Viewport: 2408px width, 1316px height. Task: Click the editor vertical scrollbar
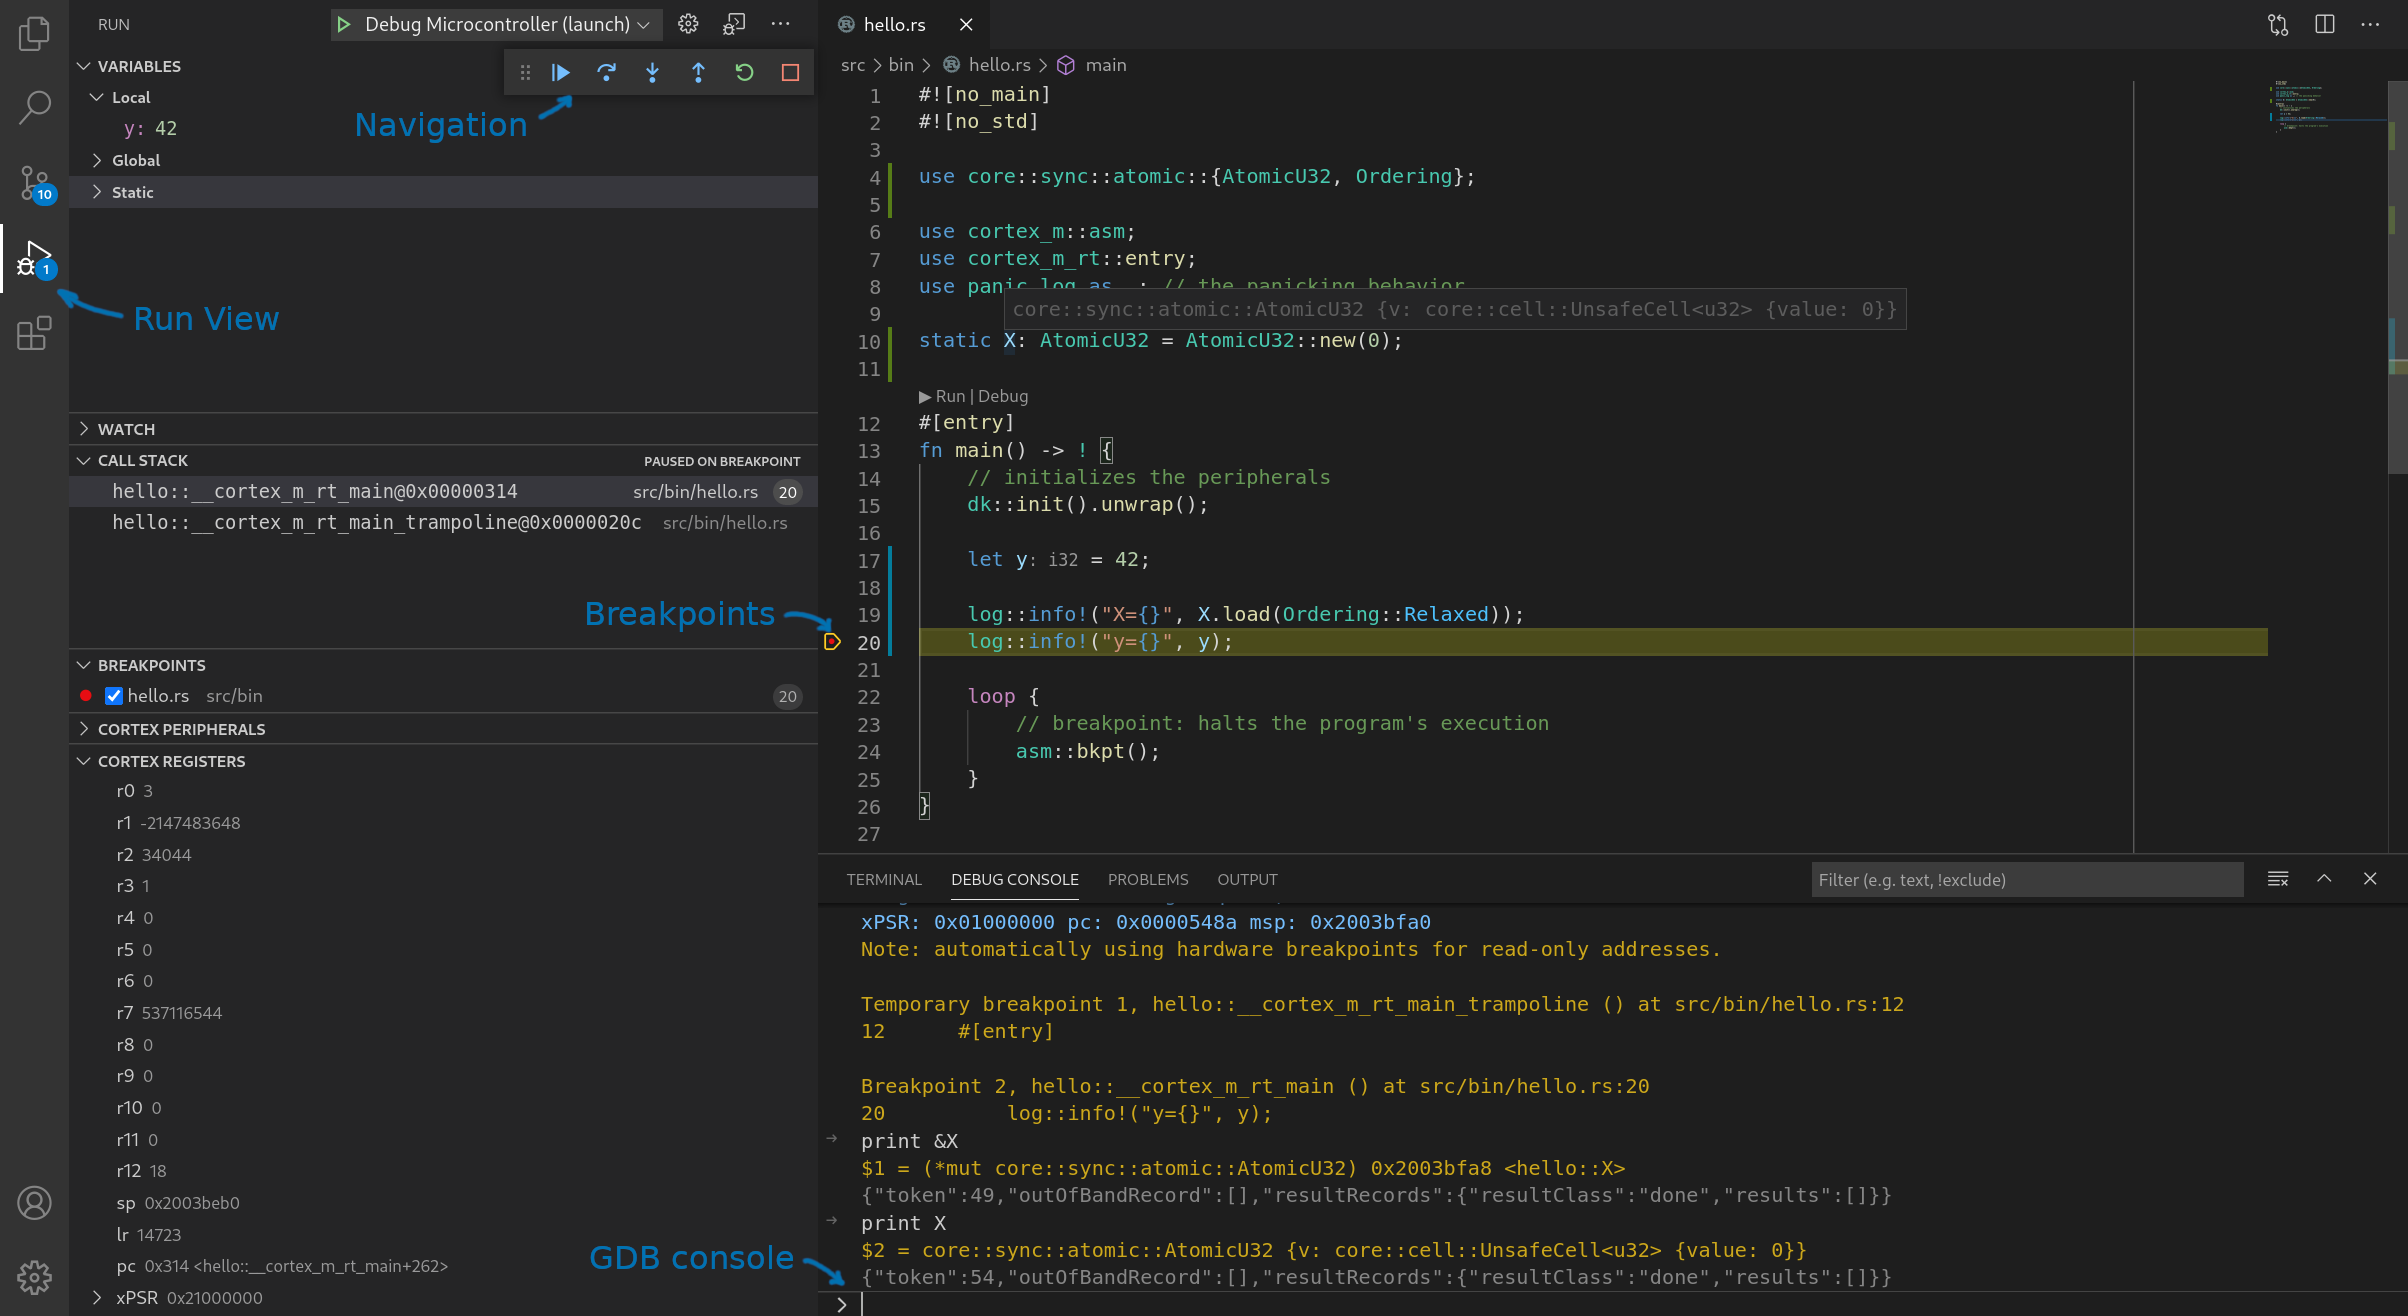(x=2397, y=277)
